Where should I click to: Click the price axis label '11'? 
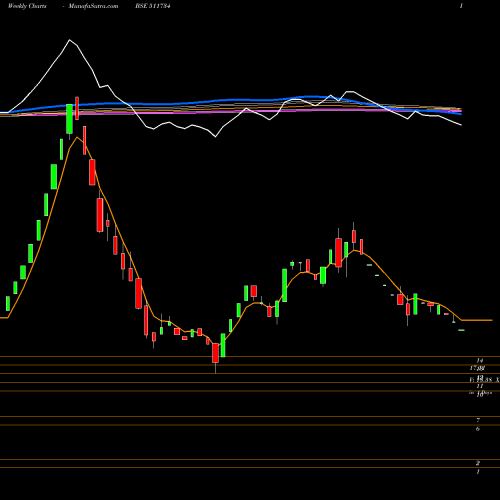point(480,386)
